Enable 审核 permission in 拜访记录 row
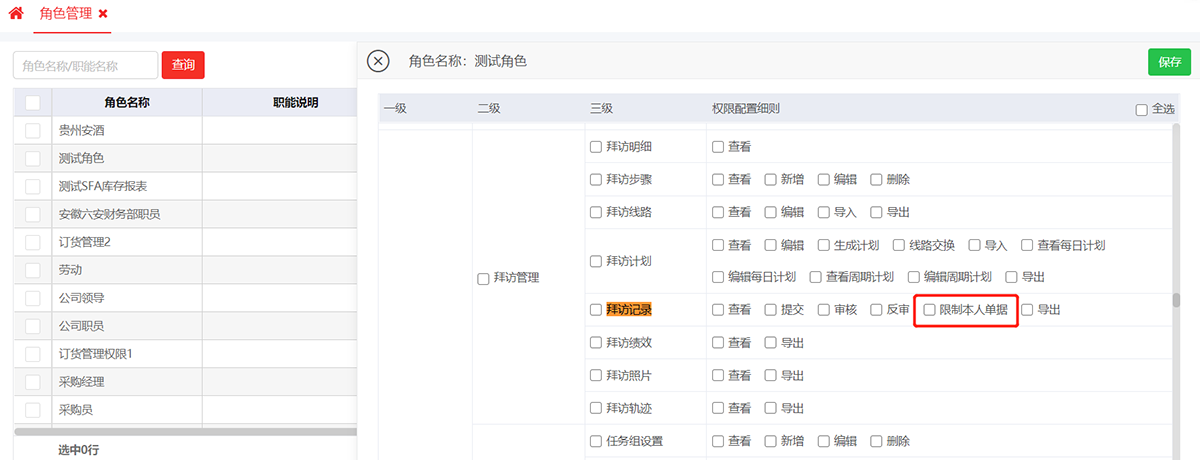 (824, 310)
